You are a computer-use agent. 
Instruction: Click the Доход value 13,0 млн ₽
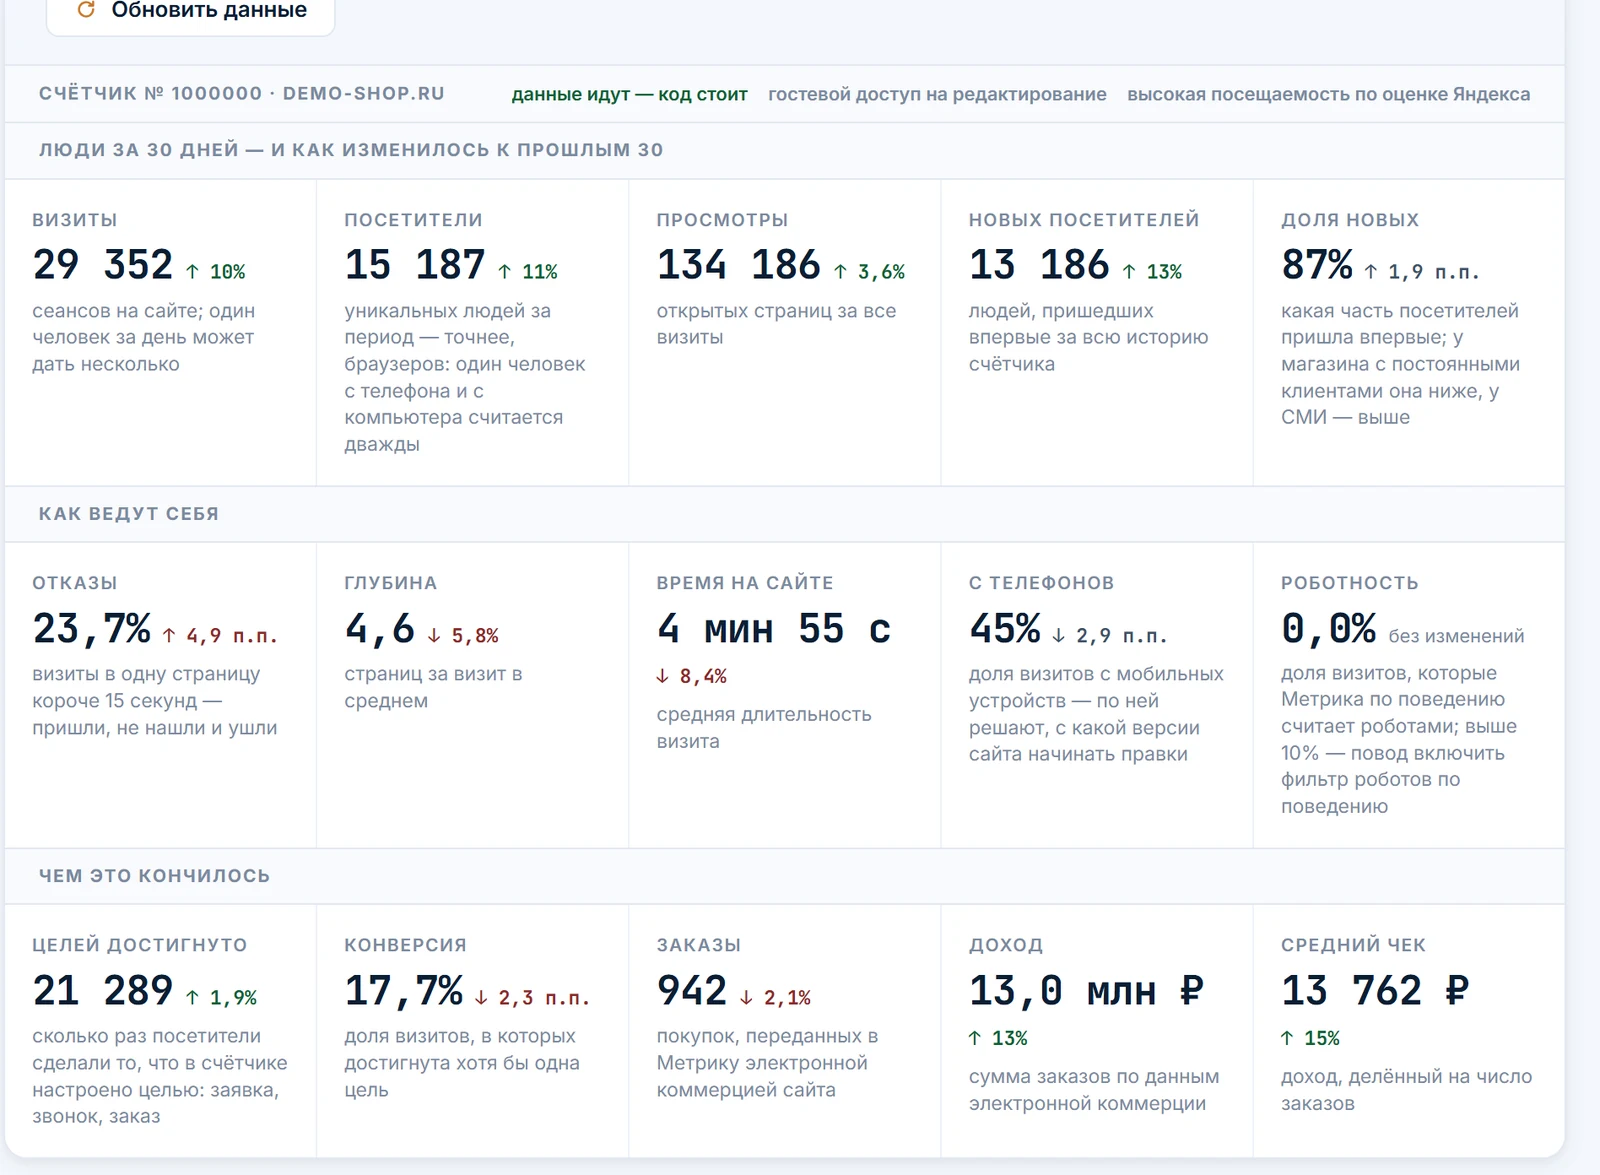coord(1086,991)
